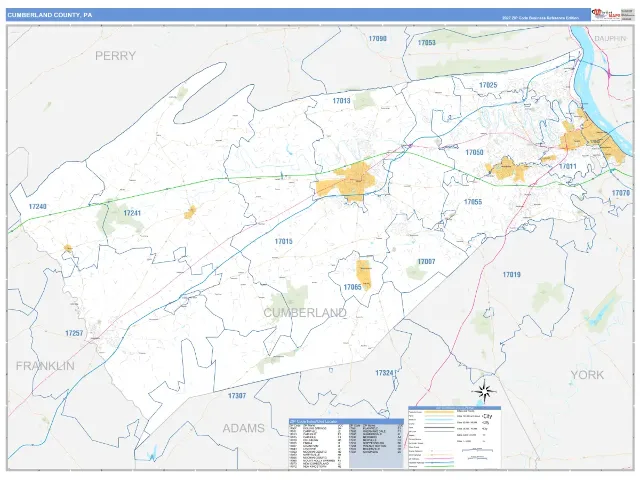This screenshot has width=640, height=480.
Task: Click ZIP code 17055 label
Action: [x=473, y=202]
